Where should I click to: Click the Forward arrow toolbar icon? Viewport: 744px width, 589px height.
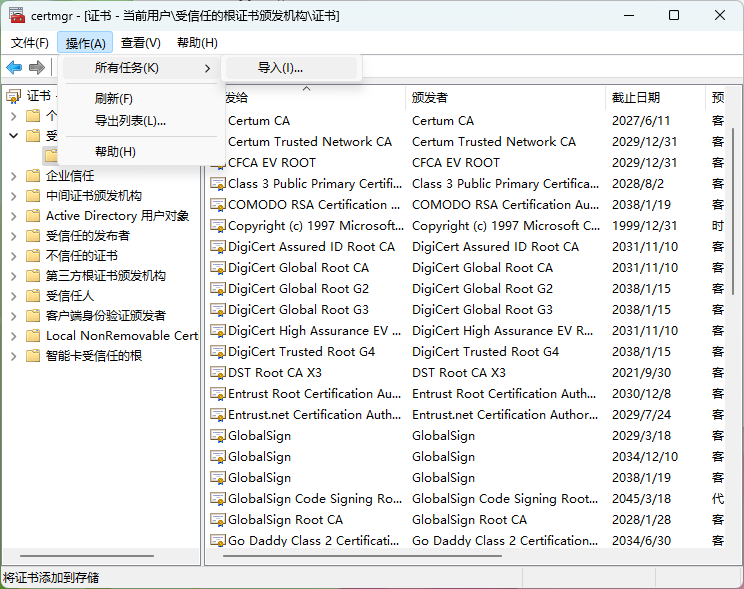tap(37, 67)
